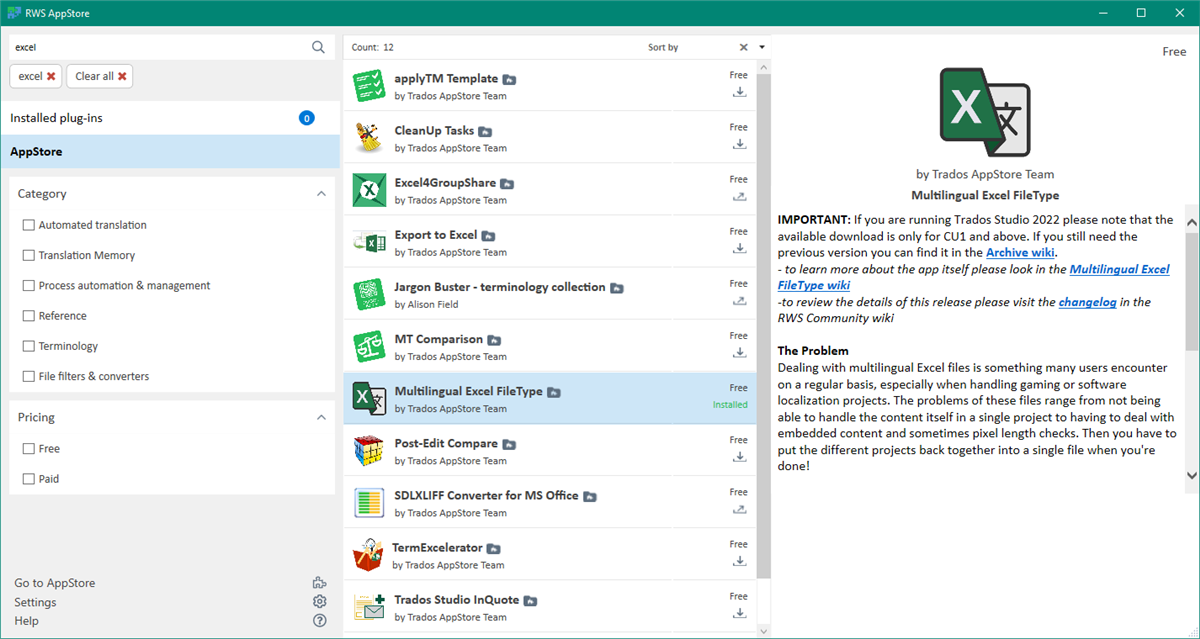Click the Multilingual Excel FileType large logo
This screenshot has height=639, width=1200.
(x=985, y=111)
